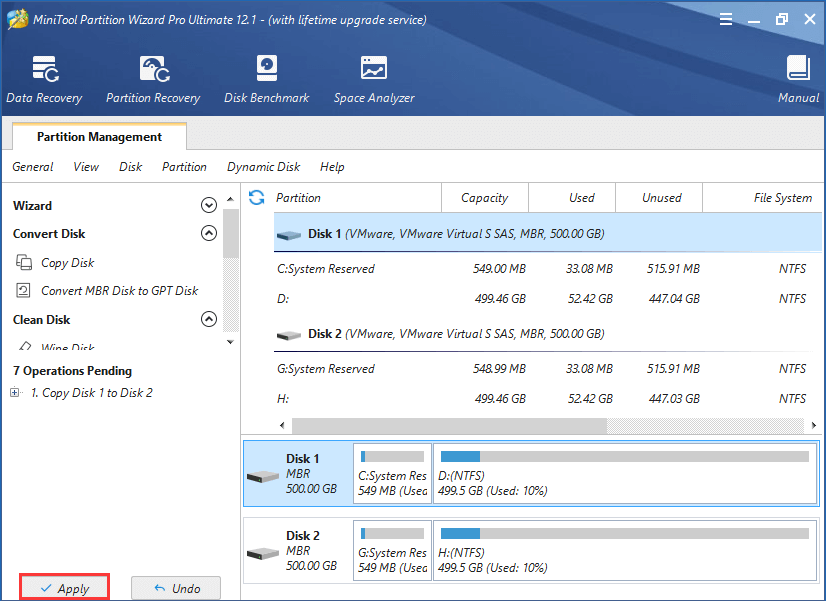The height and width of the screenshot is (601, 826).
Task: Select the G:System Reserved partition row
Action: pyautogui.click(x=548, y=369)
